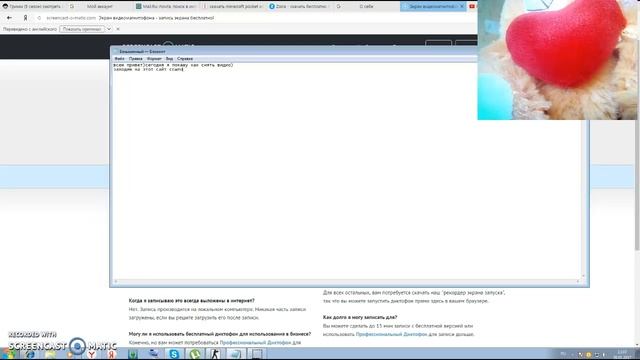Open the Yandex home icon beside back arrow
640x360 pixels.
point(25,18)
